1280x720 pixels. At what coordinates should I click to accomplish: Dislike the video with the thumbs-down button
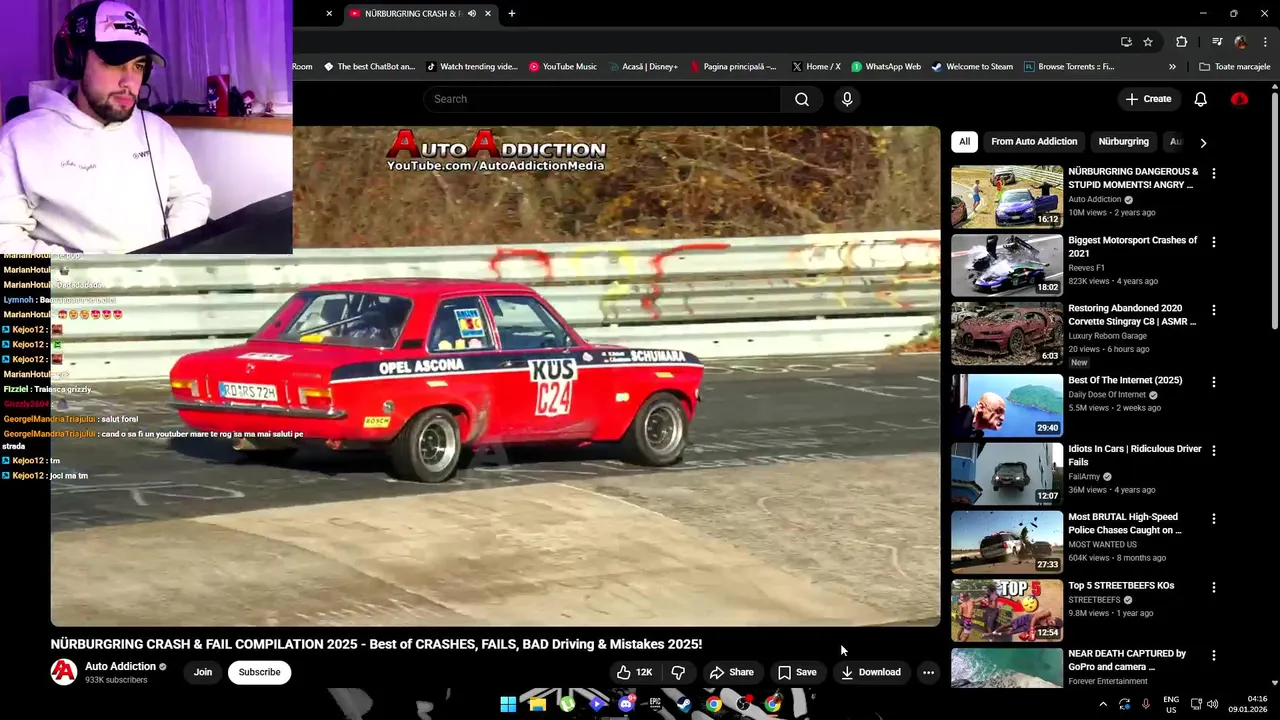(x=678, y=672)
